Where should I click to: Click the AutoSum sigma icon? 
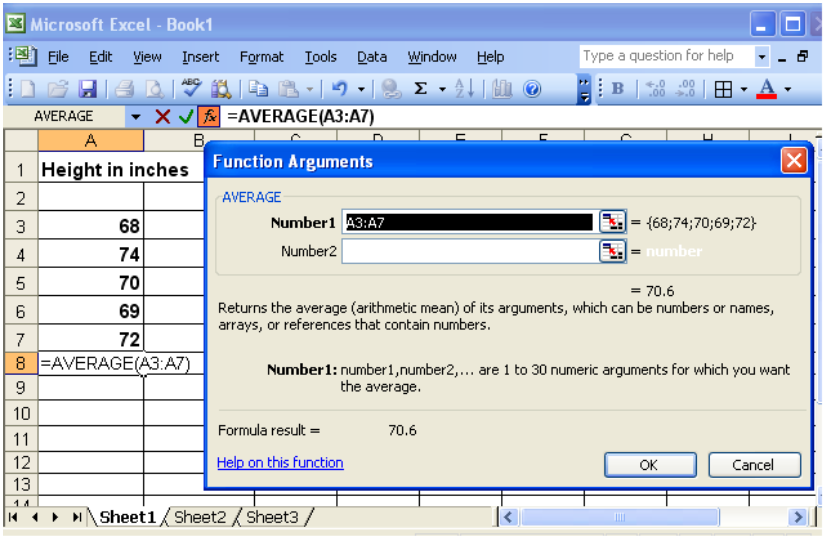[421, 90]
